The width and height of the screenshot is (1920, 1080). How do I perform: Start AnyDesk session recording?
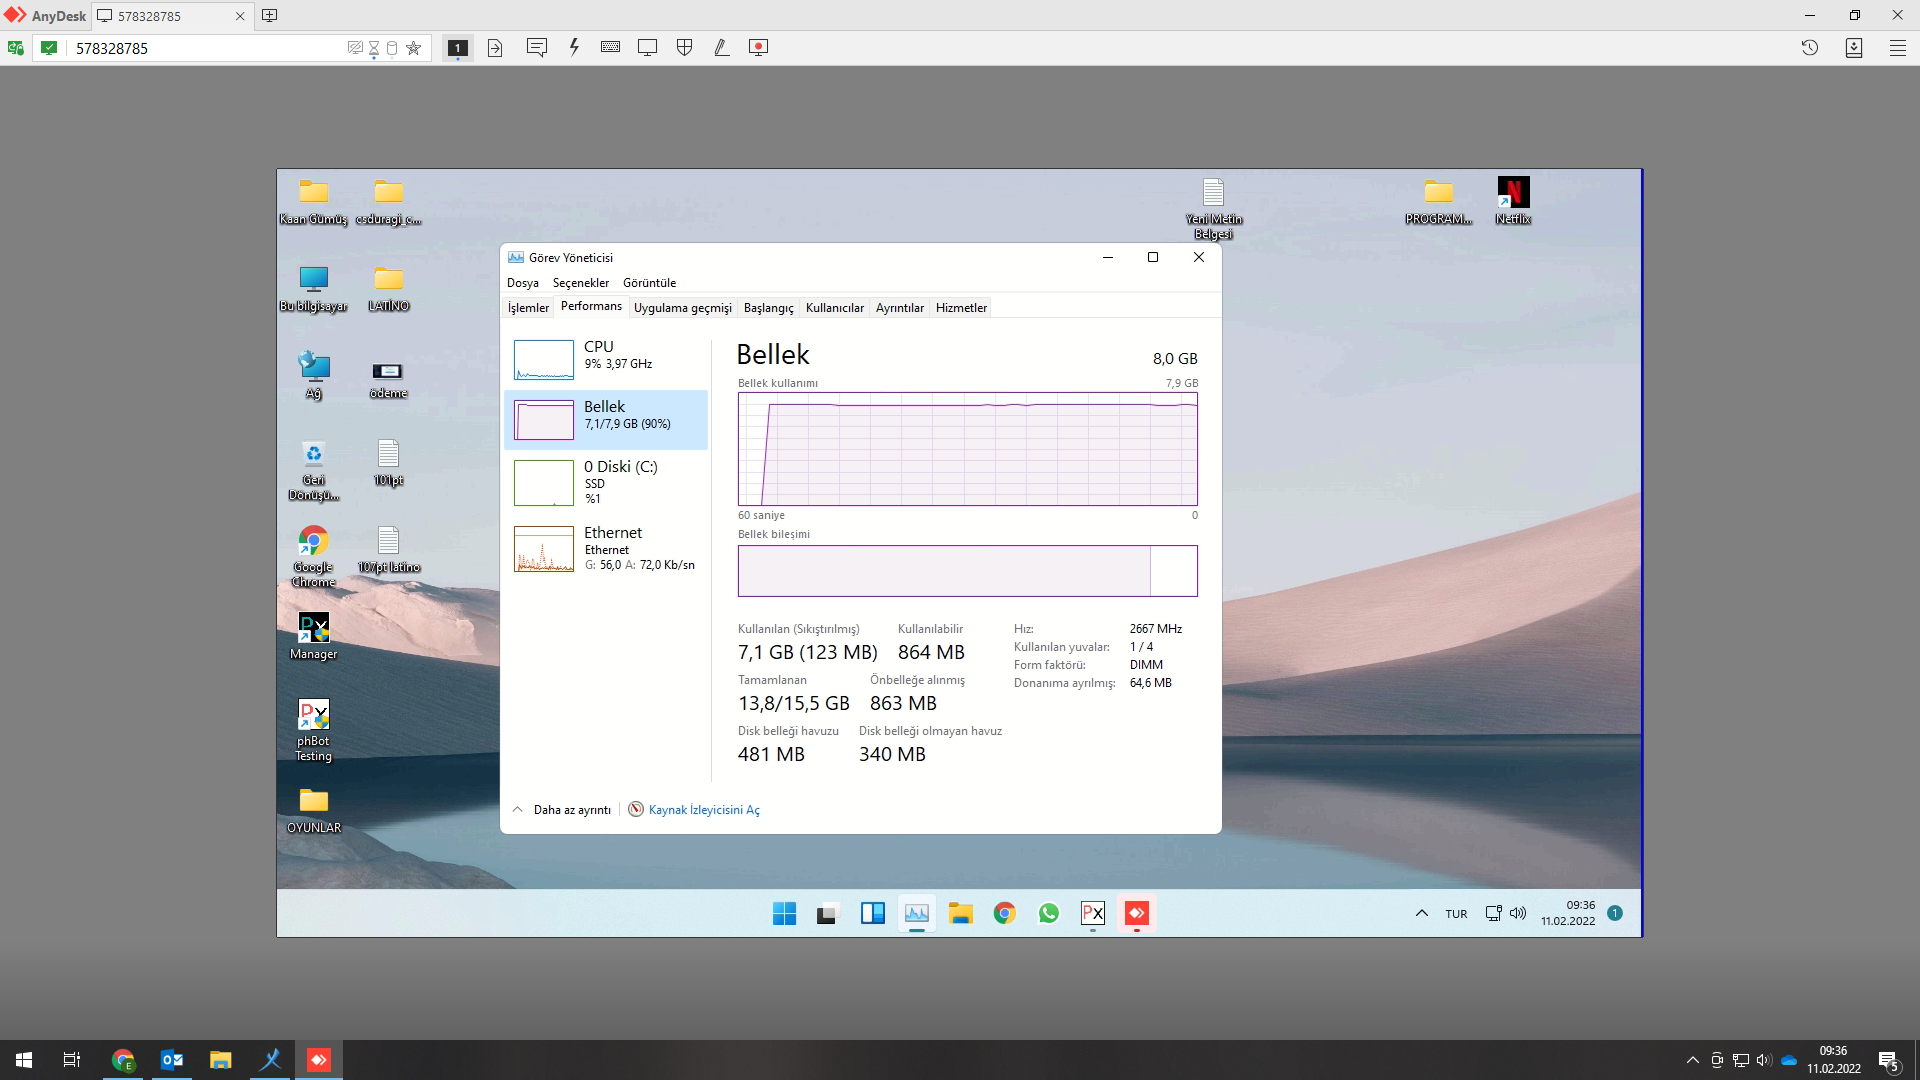(x=759, y=47)
